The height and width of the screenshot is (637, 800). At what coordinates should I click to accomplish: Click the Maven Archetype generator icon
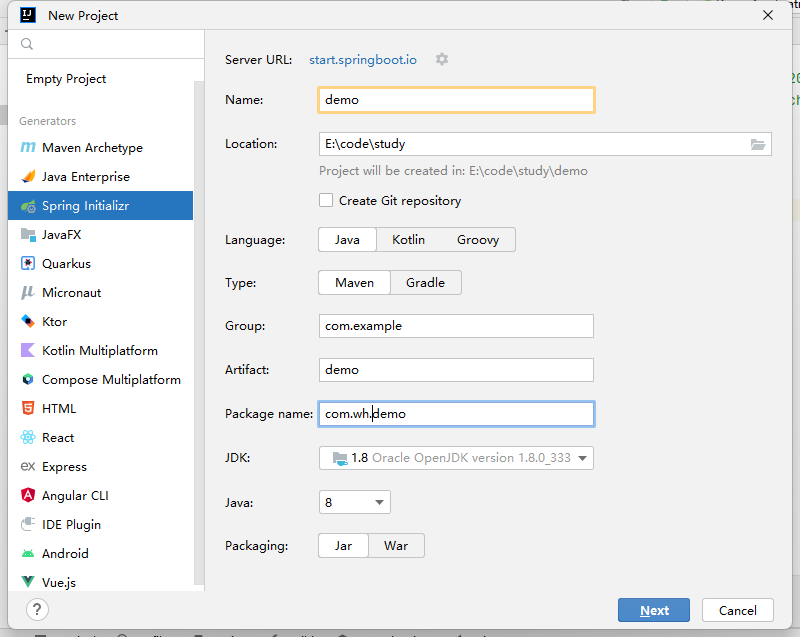coord(28,147)
